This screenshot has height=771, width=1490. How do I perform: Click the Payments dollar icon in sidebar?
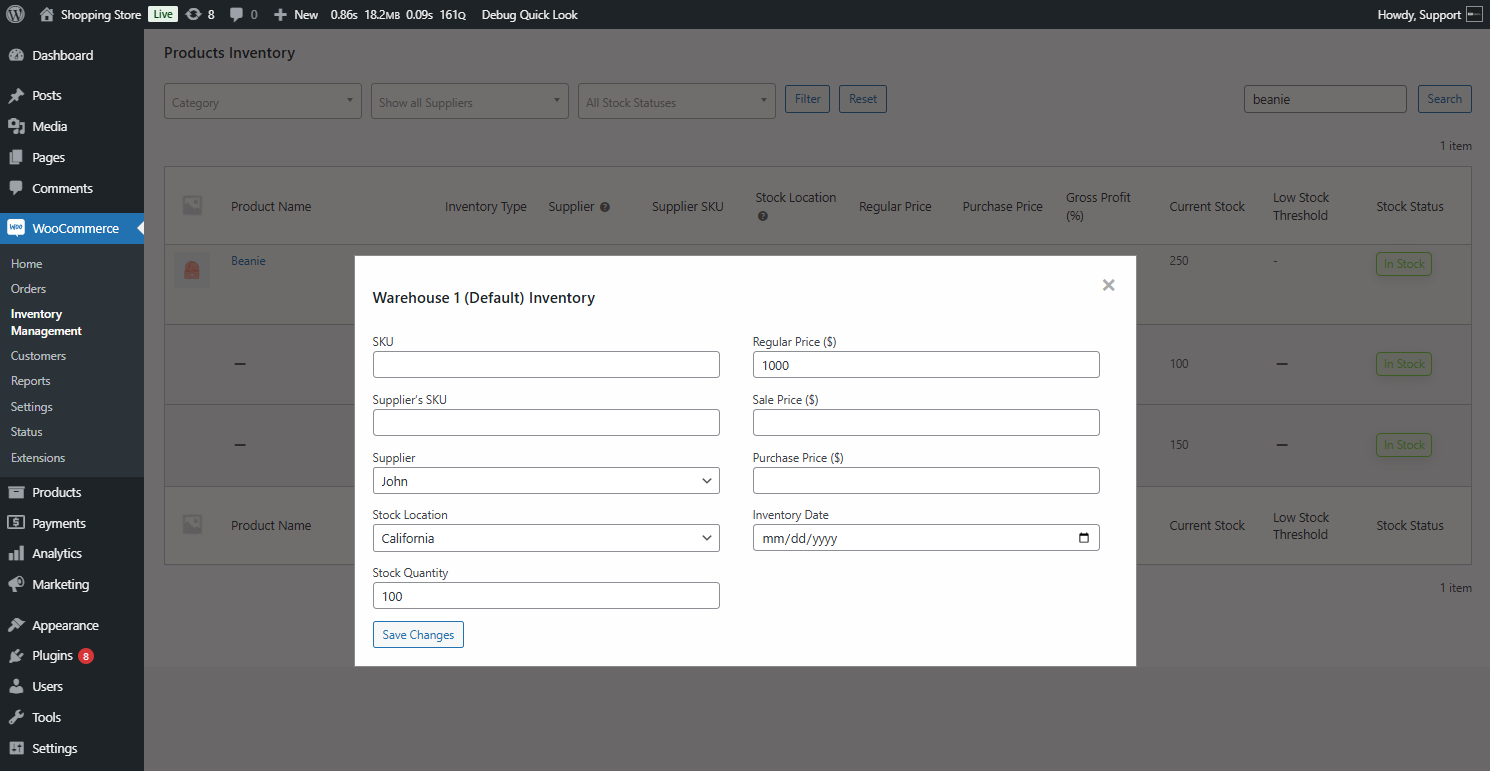16,523
